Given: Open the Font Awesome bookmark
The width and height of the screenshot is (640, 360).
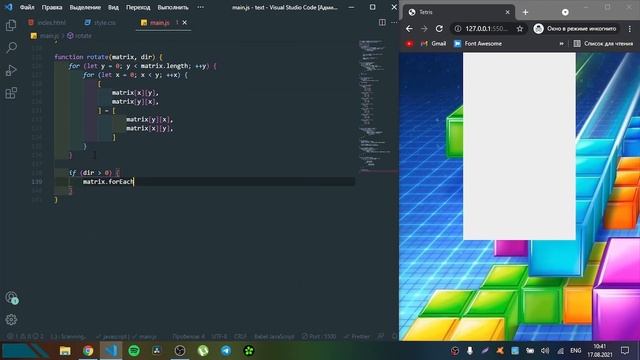Looking at the screenshot, I should [478, 44].
